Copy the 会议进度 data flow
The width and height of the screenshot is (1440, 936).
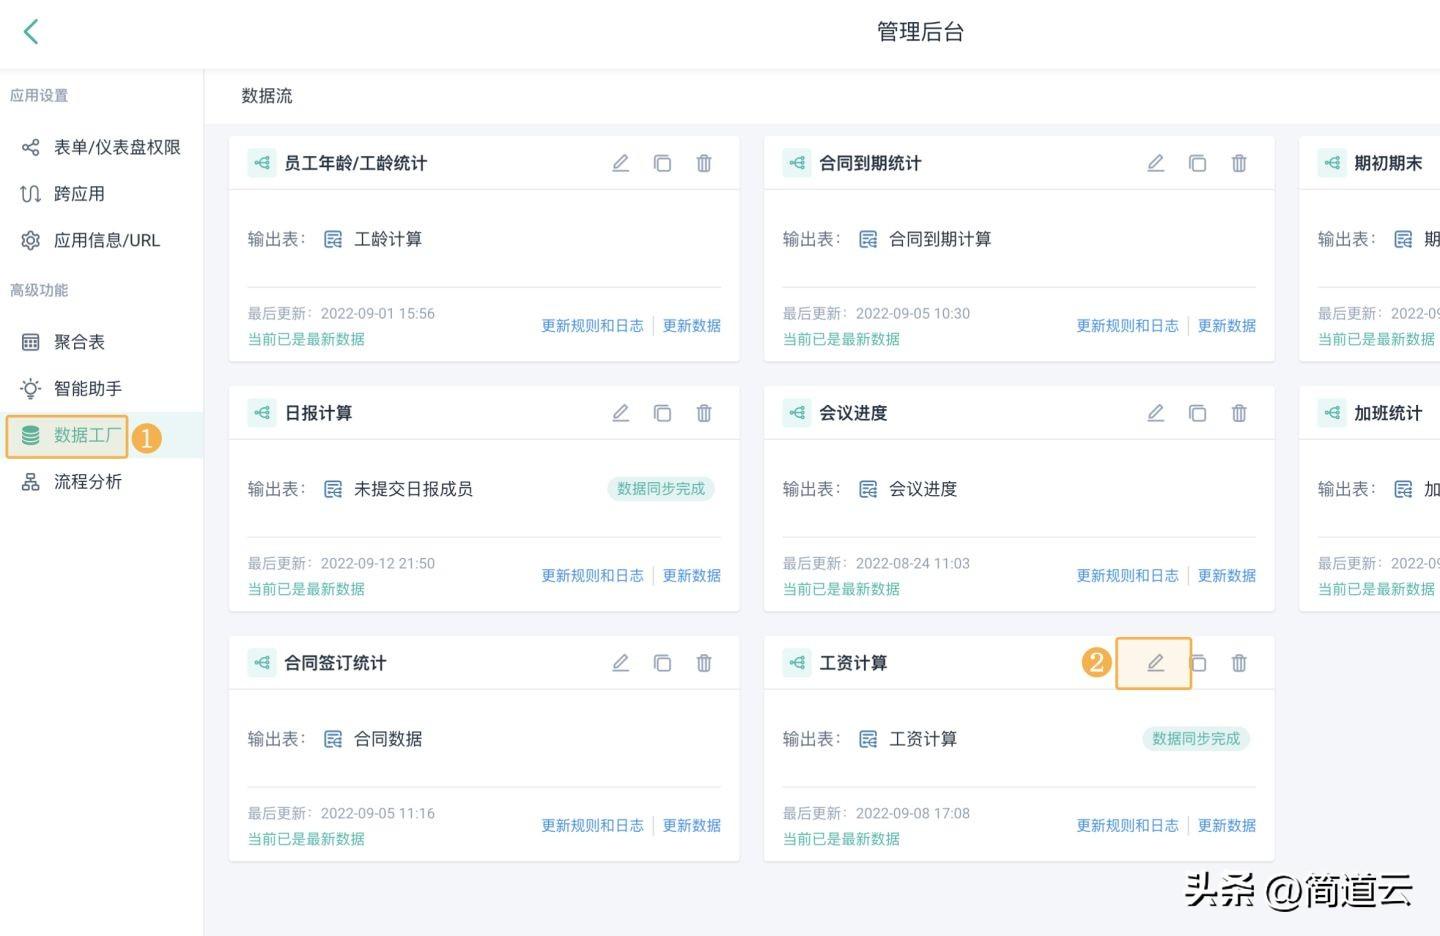coord(1197,413)
